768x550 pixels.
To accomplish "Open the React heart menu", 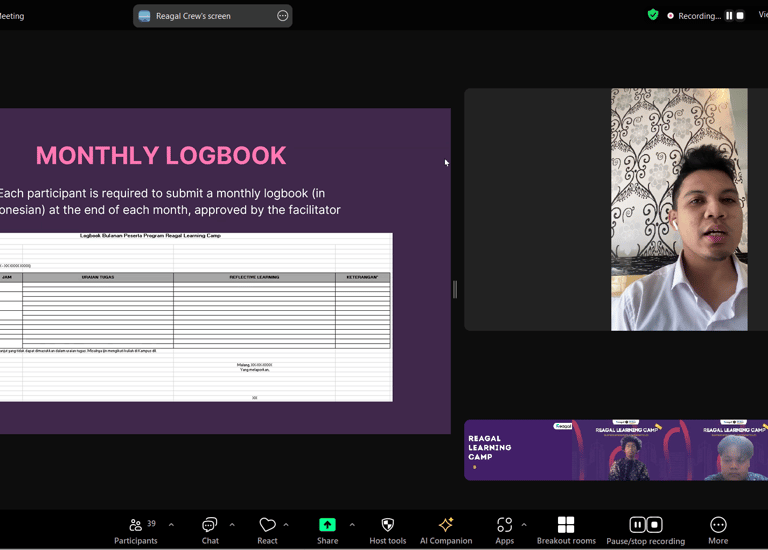I will (267, 531).
